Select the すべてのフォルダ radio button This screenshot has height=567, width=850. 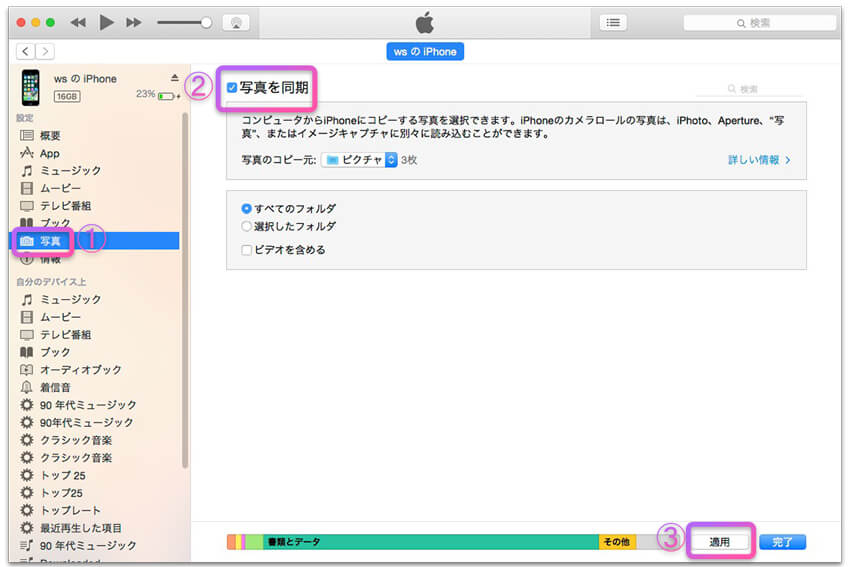tap(246, 209)
